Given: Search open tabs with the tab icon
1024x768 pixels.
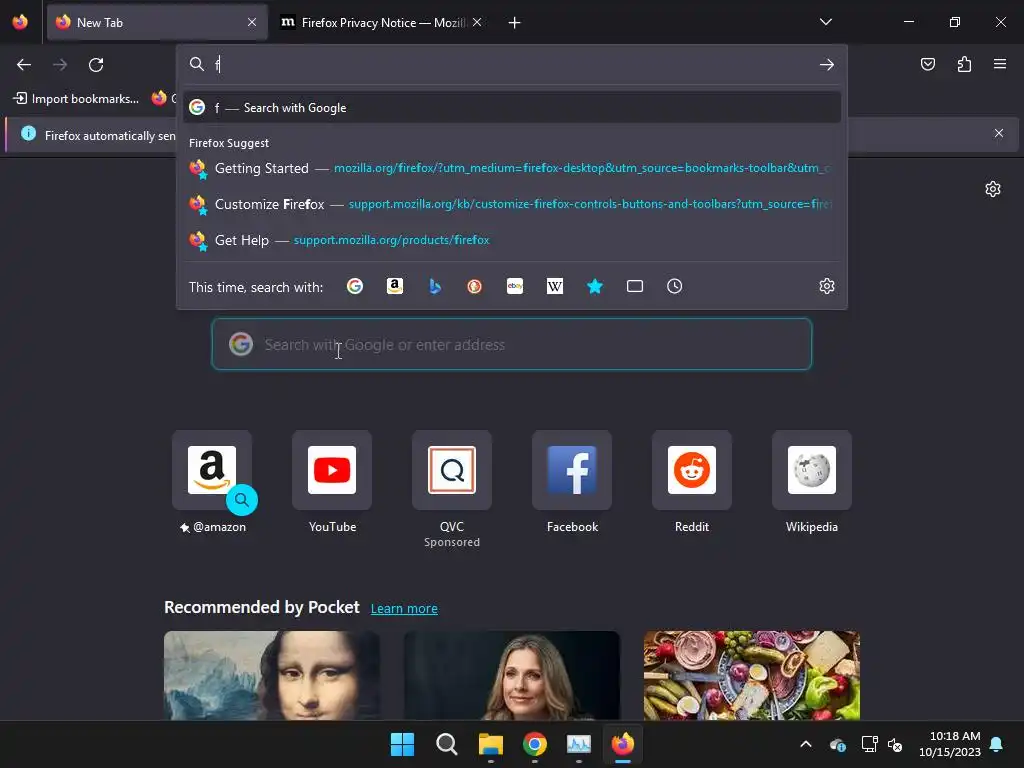Looking at the screenshot, I should (x=635, y=286).
